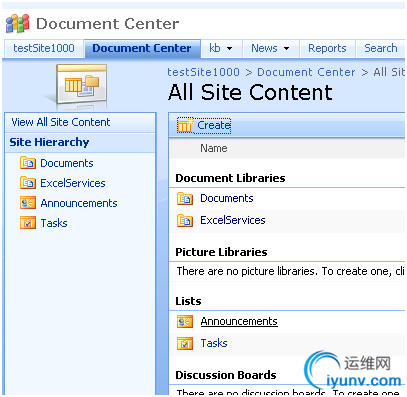The width and height of the screenshot is (407, 397).
Task: Open the kb tab dropdown arrow
Action: coord(229,49)
